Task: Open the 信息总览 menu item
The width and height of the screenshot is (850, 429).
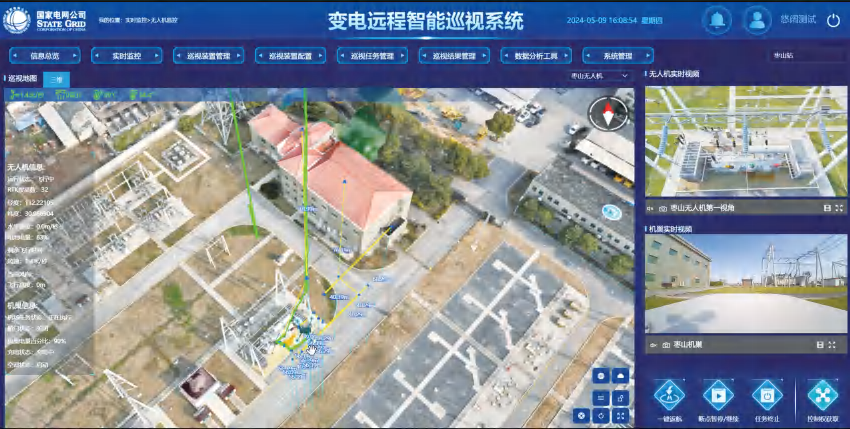Action: [45, 56]
